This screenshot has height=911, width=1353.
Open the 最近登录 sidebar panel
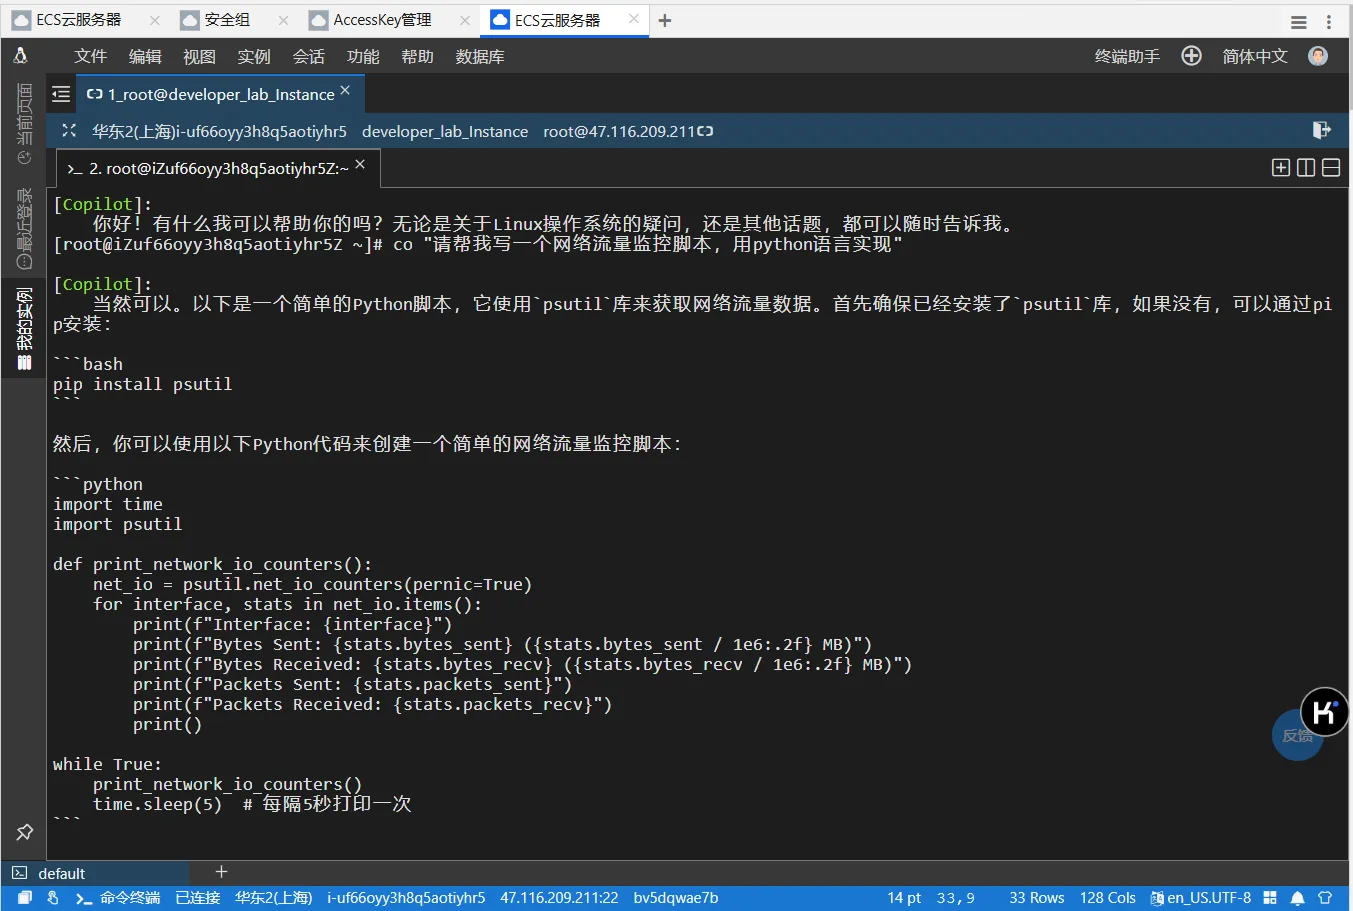[24, 227]
